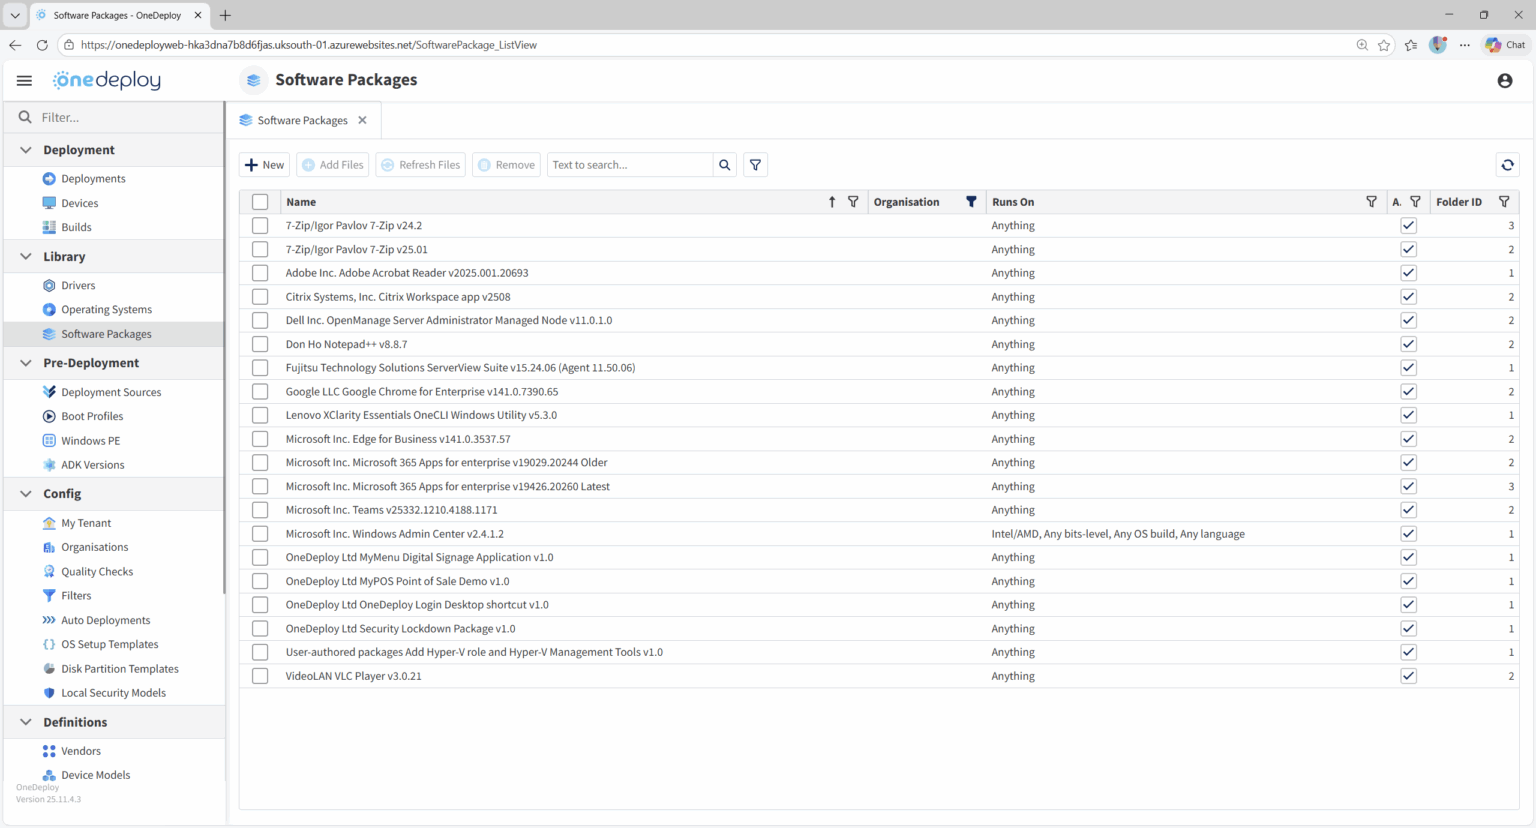The image size is (1536, 828).
Task: Open Disk Partition Templates
Action: pos(120,669)
